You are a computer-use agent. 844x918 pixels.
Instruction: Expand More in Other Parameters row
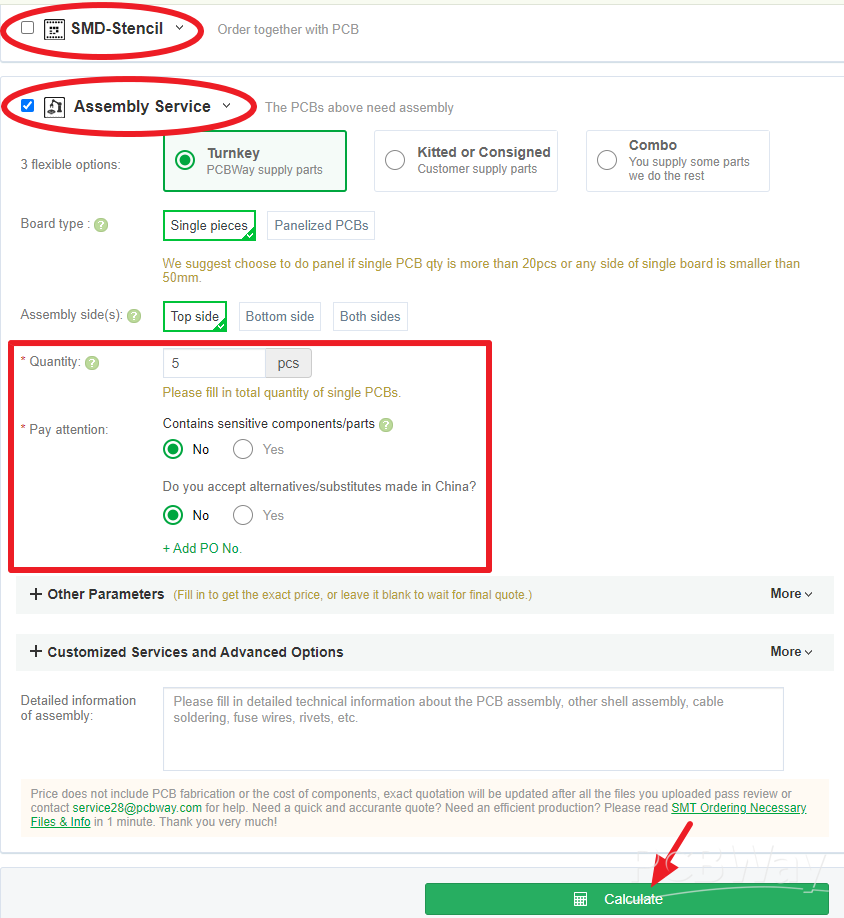tap(791, 594)
